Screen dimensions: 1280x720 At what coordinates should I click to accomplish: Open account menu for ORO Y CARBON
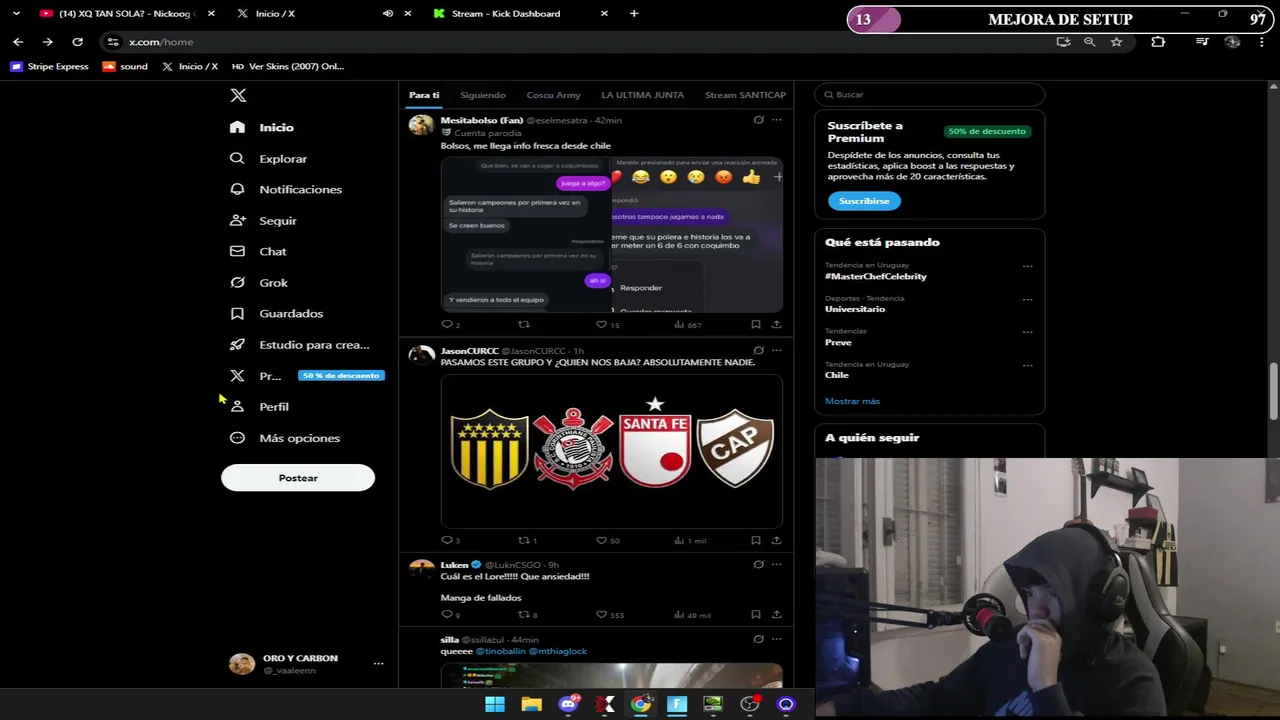[378, 663]
